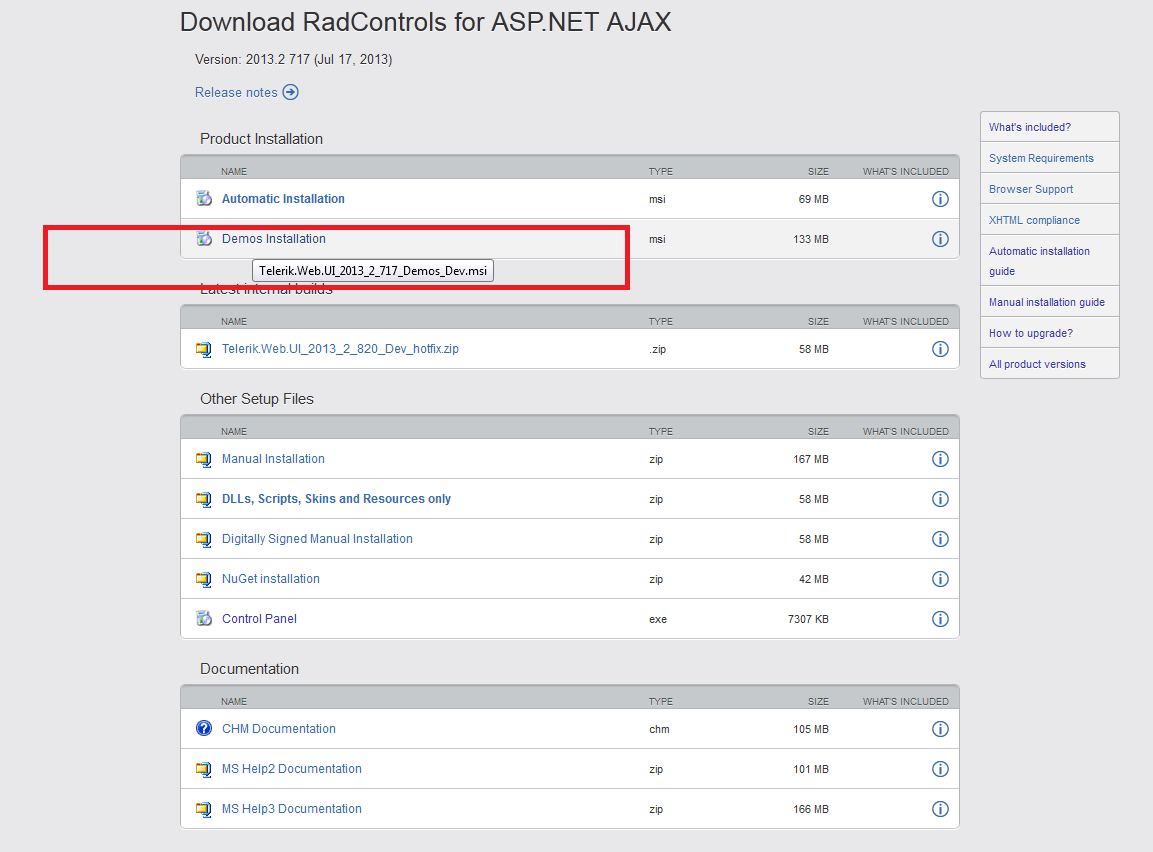Click info icon for Demos Installation row
The image size is (1153, 852).
940,239
